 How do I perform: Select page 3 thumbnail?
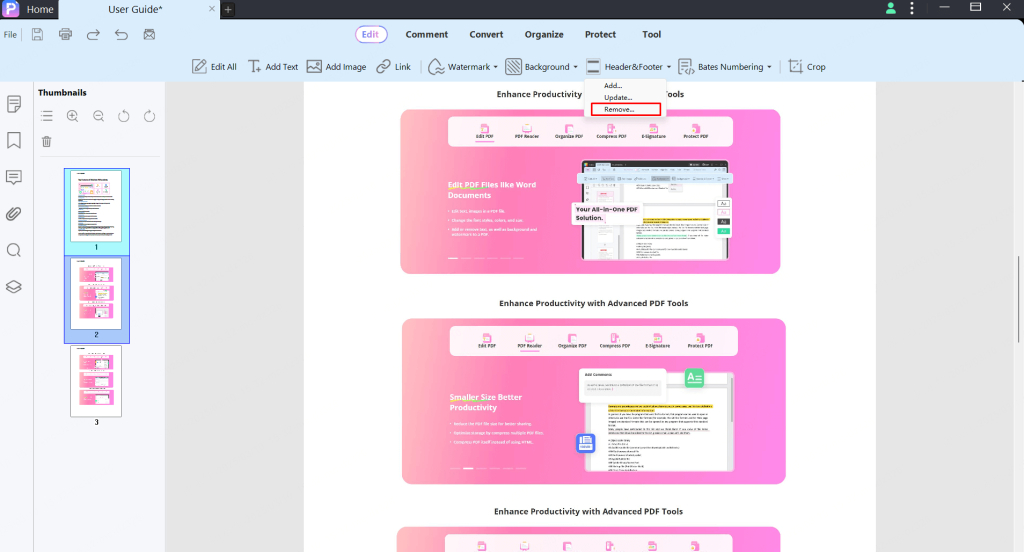(x=96, y=381)
